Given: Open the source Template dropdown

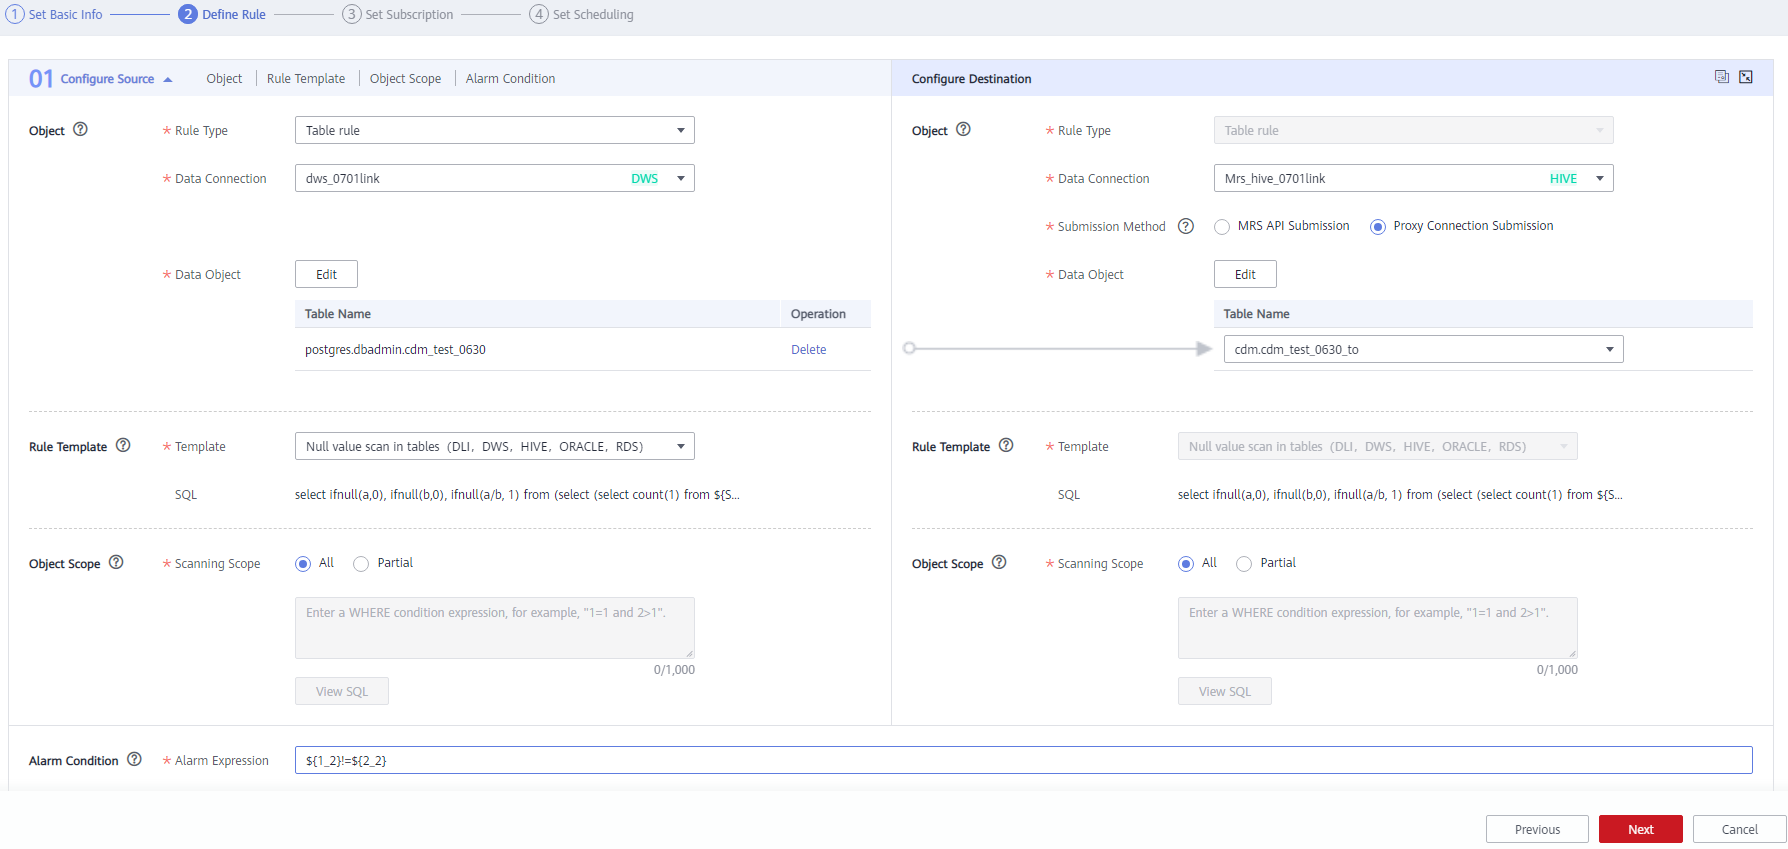Looking at the screenshot, I should [495, 446].
